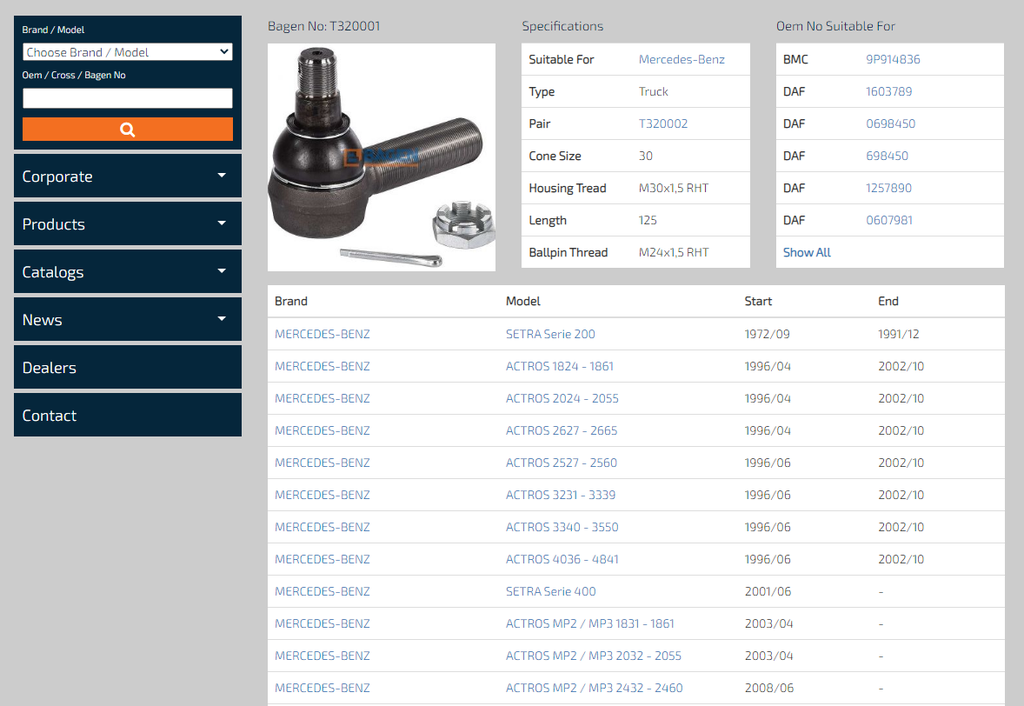Open the SETRA Serie 200 model link

pos(551,334)
